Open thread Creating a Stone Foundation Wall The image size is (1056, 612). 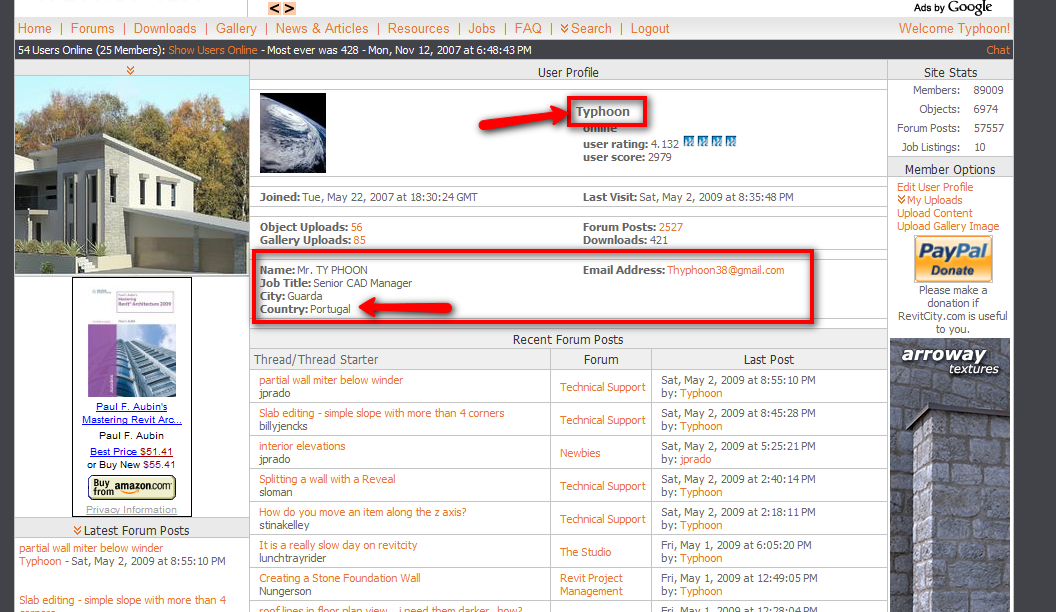[x=339, y=578]
